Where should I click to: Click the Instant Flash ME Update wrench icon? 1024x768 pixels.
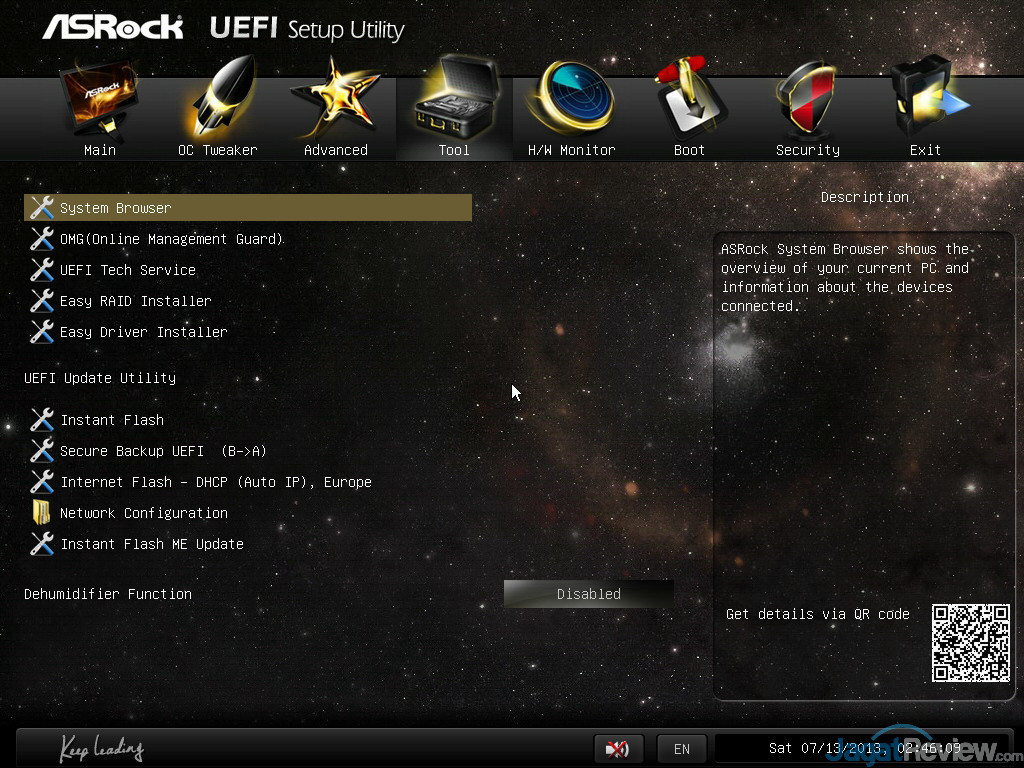tap(42, 544)
